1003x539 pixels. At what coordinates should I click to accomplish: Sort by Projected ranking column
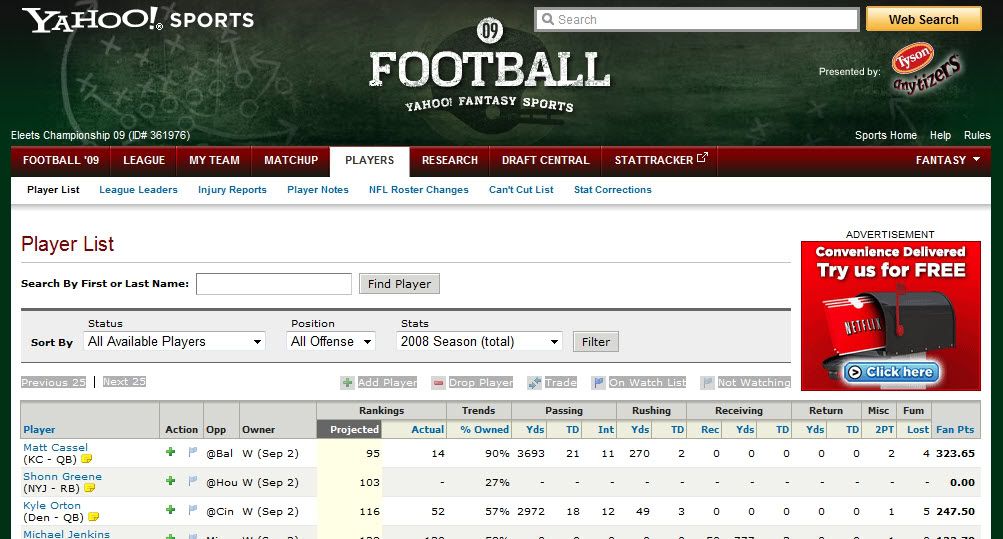click(354, 430)
